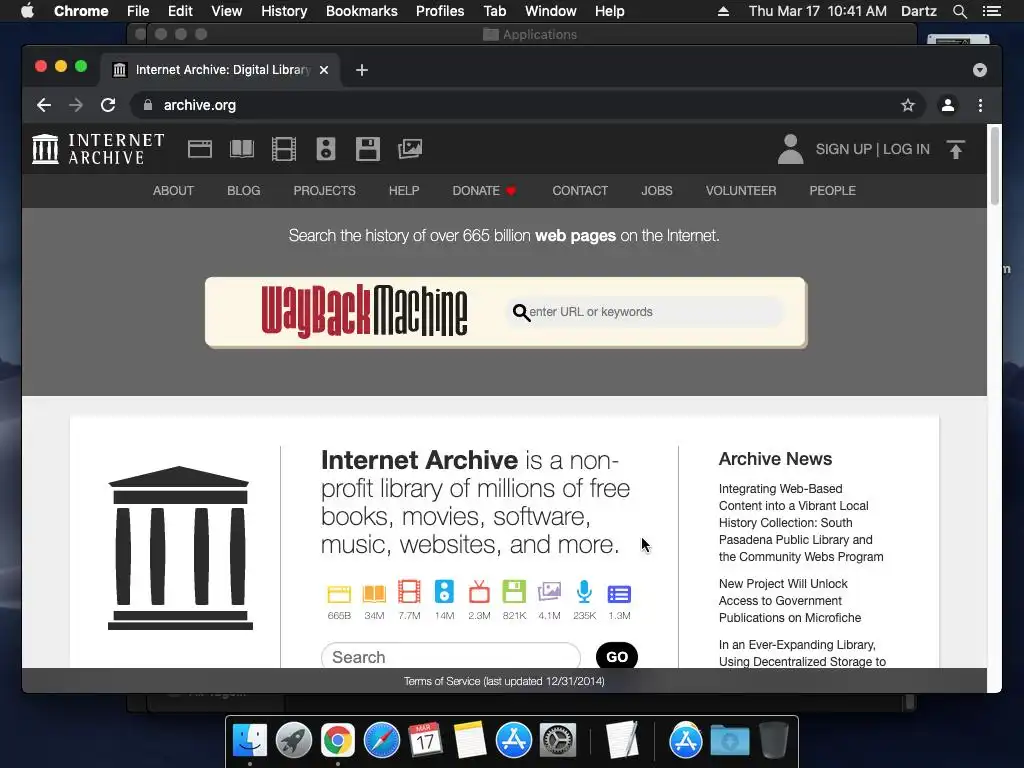Viewport: 1024px width, 768px height.
Task: Open the Government Publications on Microfiche article
Action: tap(790, 600)
